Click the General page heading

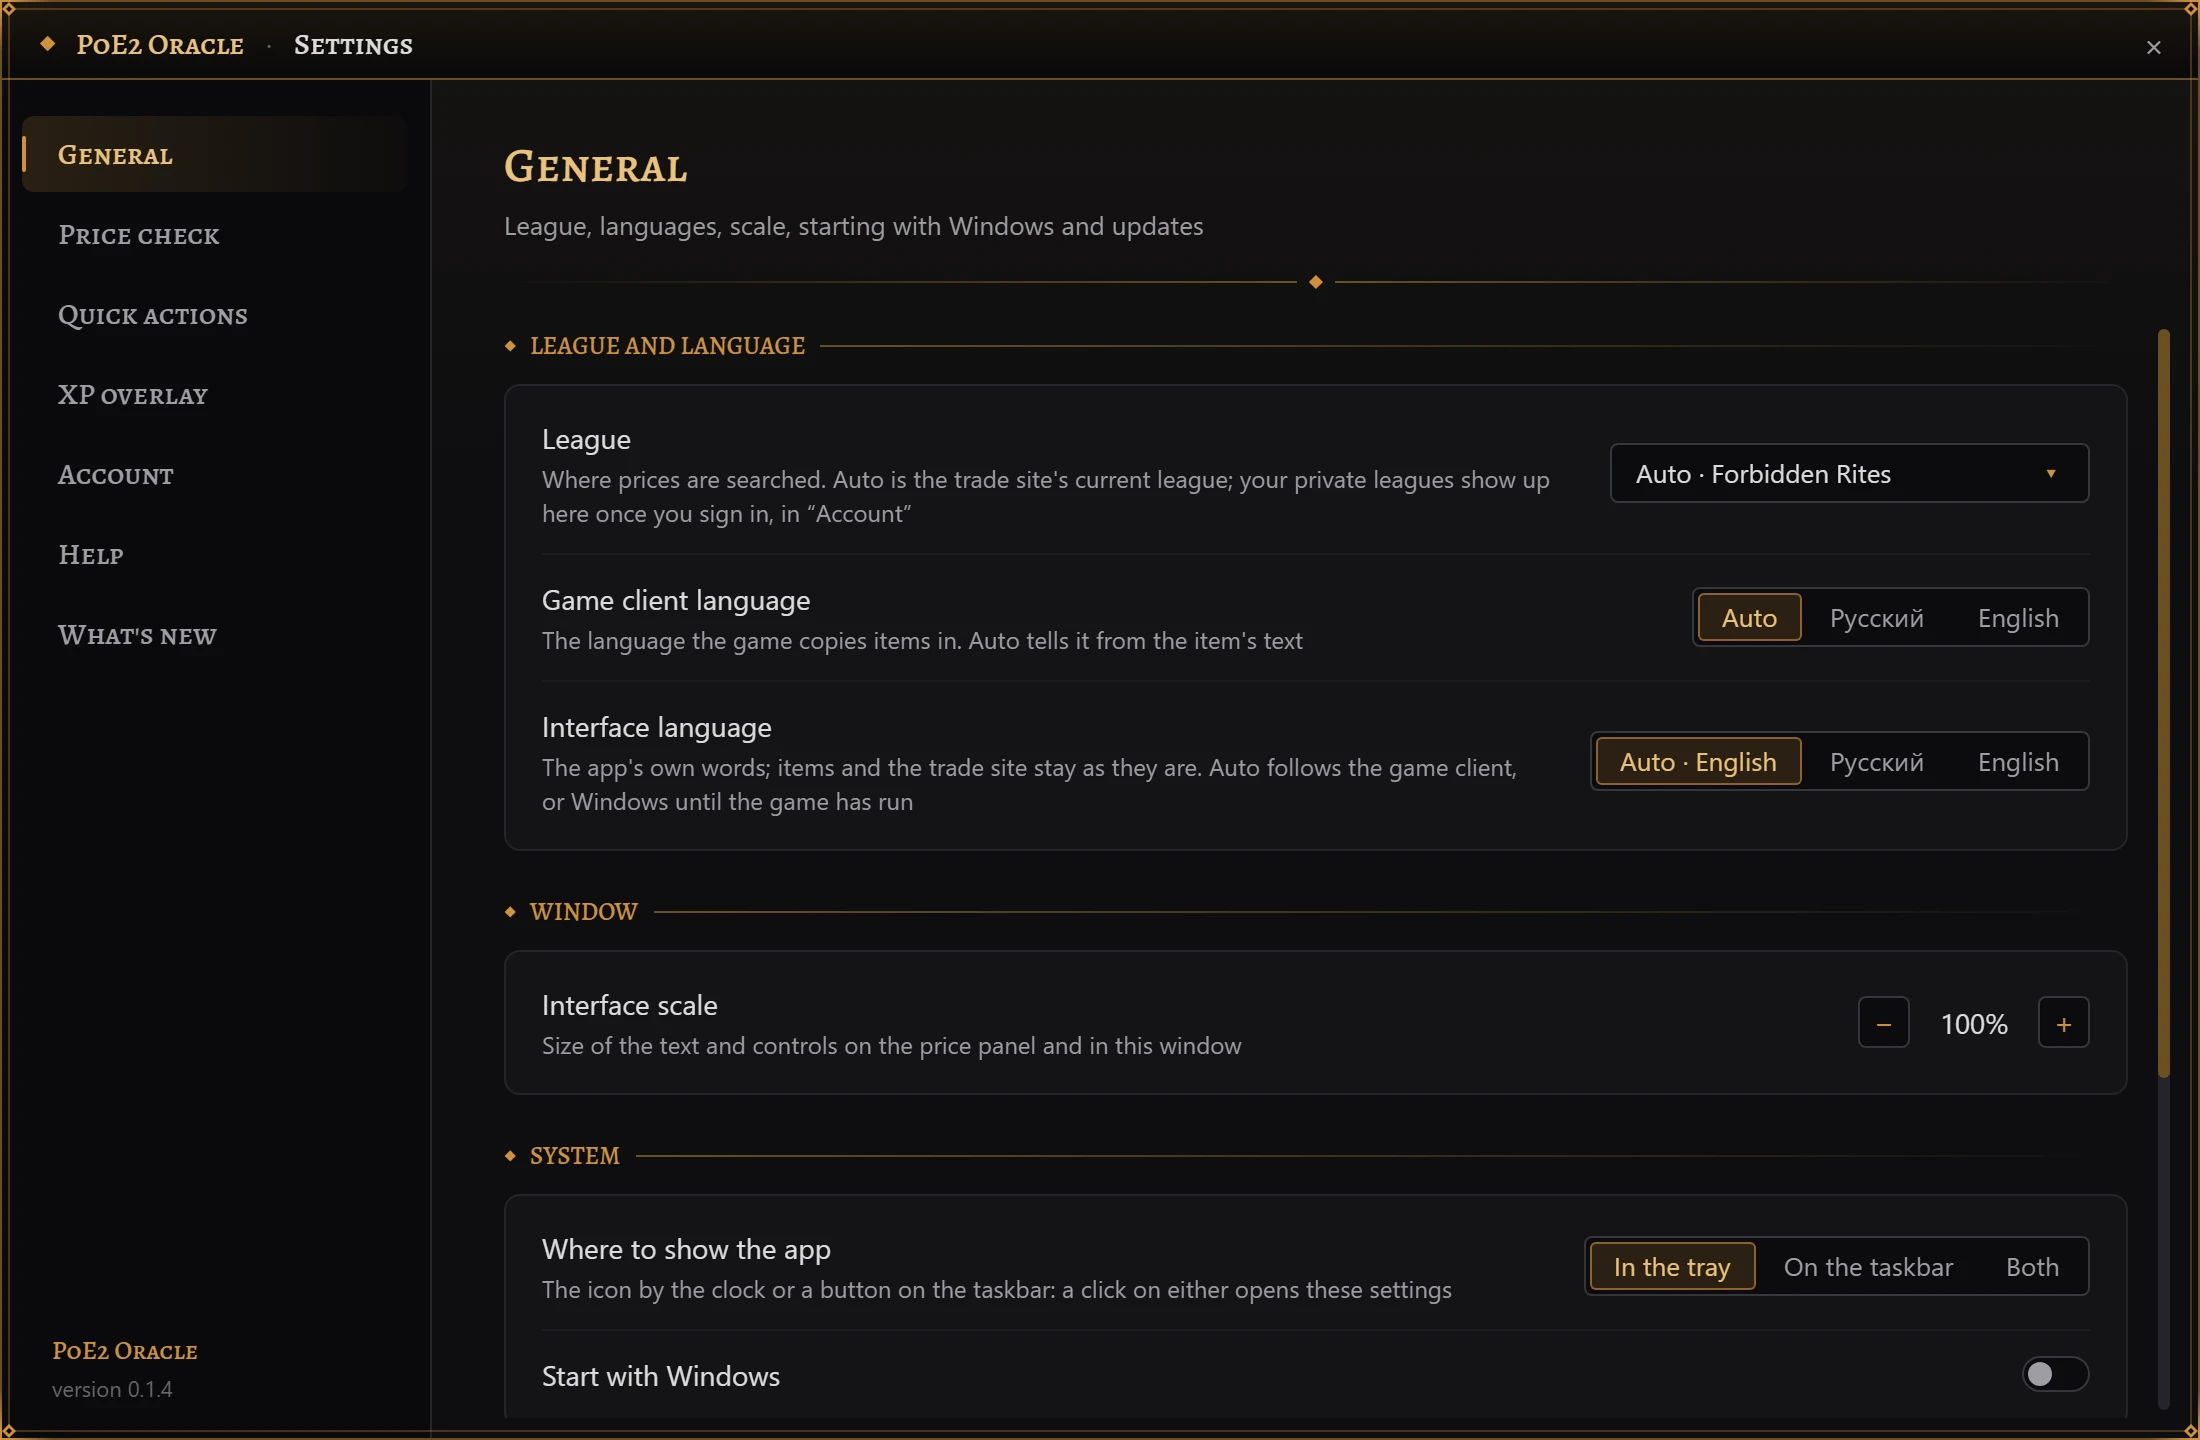point(595,167)
